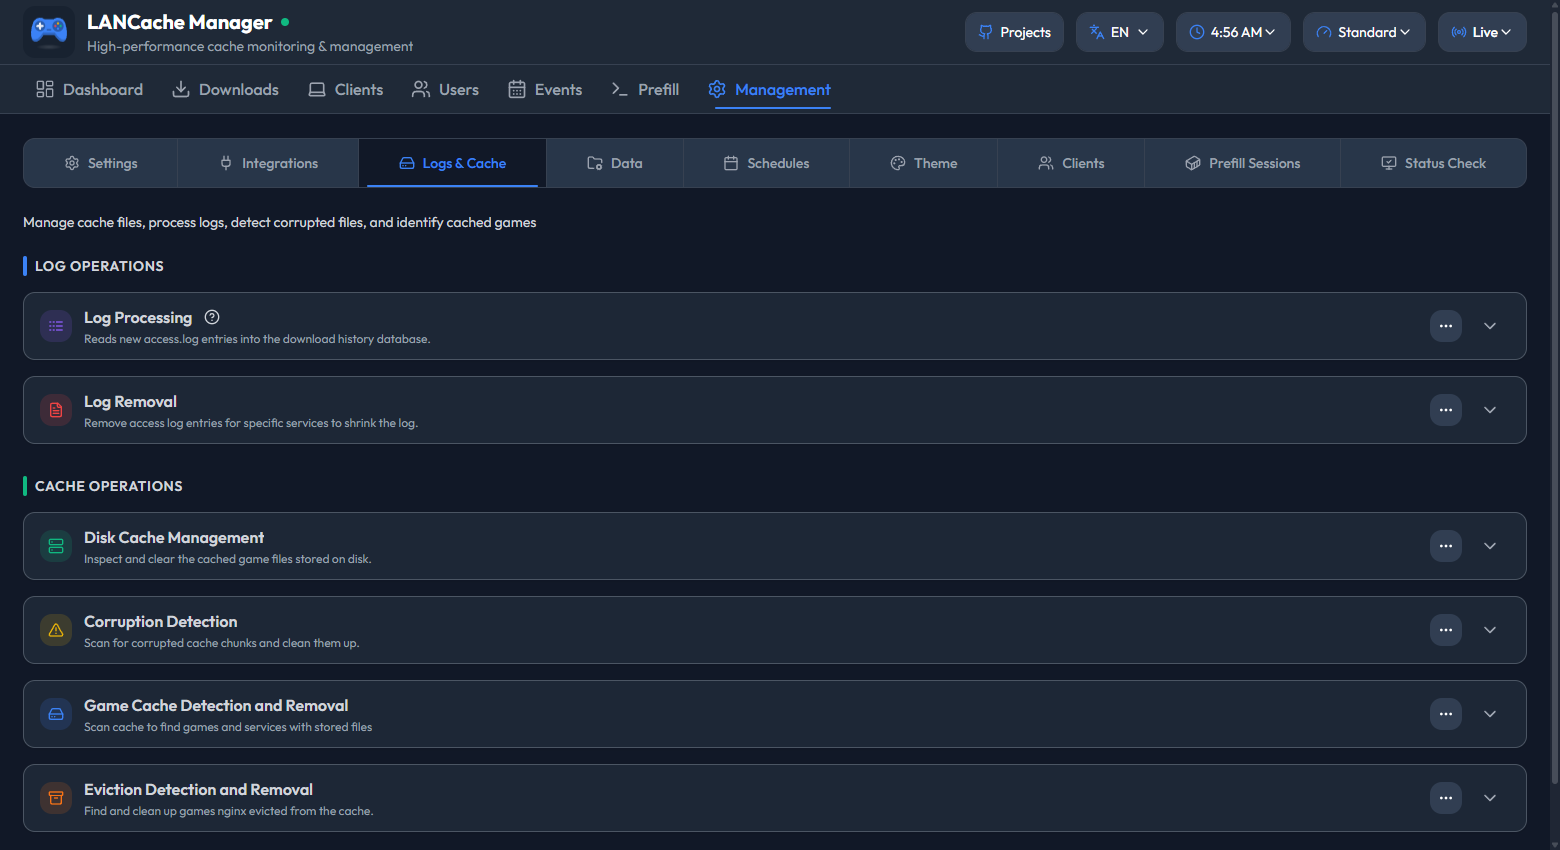Open the Prefill page
The width and height of the screenshot is (1560, 850).
pos(645,89)
